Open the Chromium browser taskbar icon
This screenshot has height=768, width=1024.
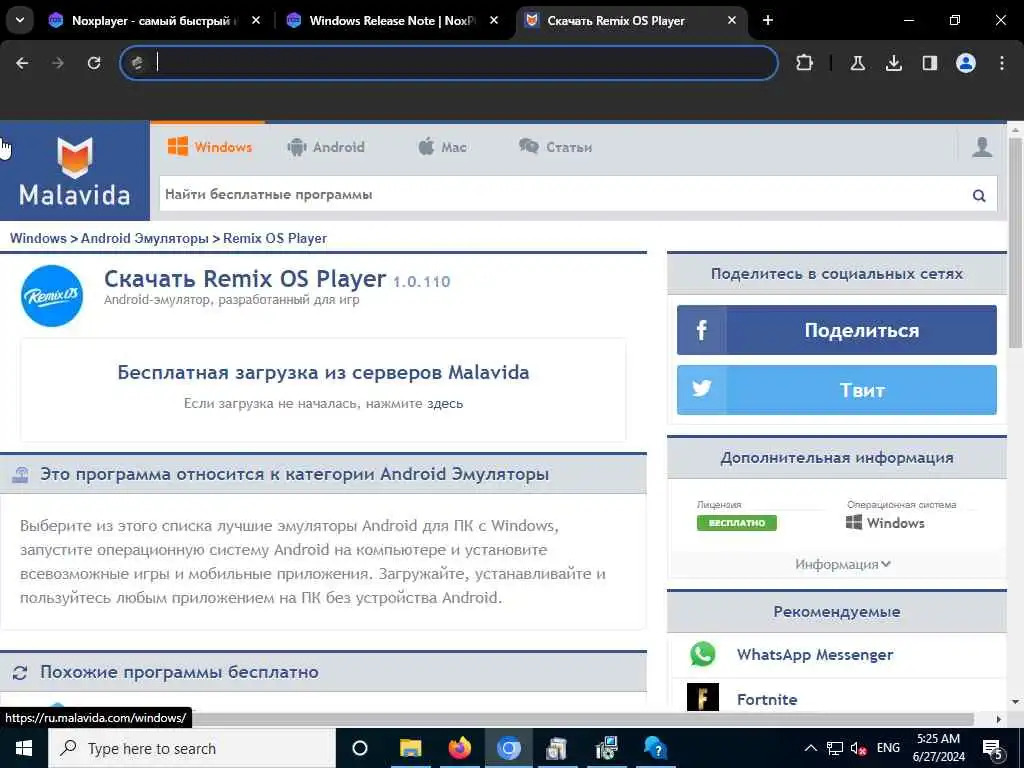[x=509, y=748]
